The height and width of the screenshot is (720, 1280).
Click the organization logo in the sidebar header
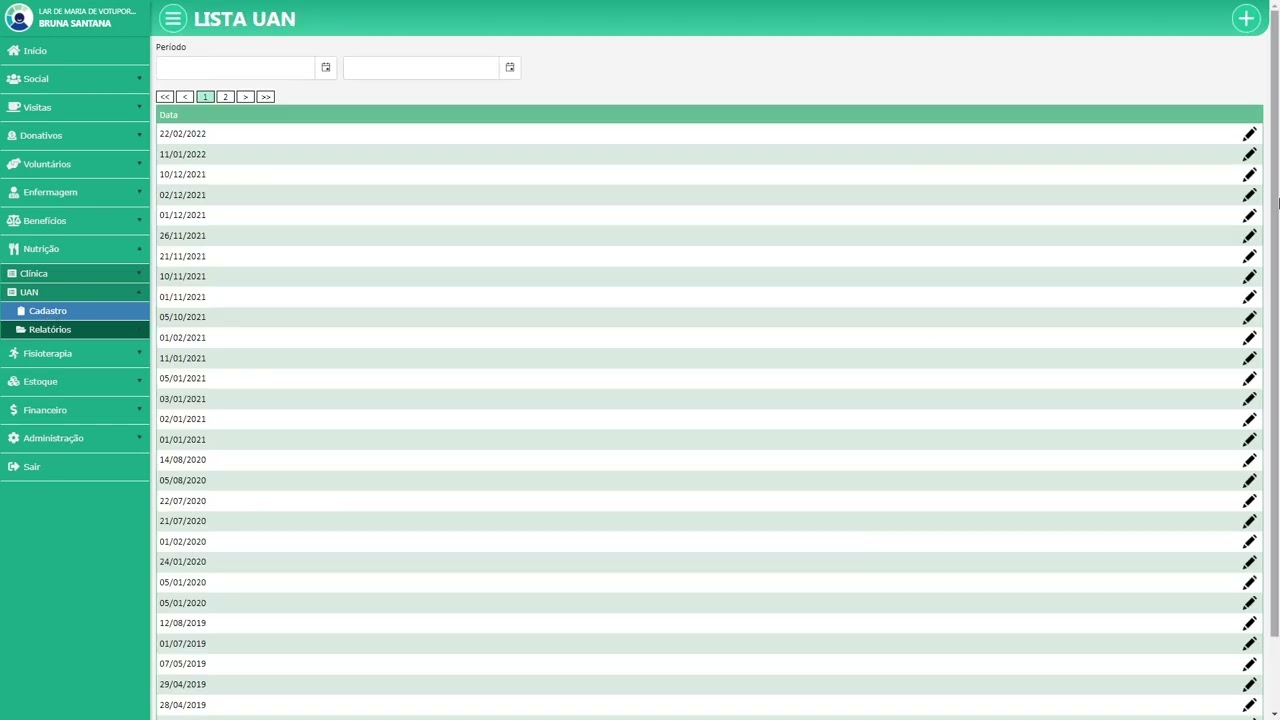[x=18, y=18]
